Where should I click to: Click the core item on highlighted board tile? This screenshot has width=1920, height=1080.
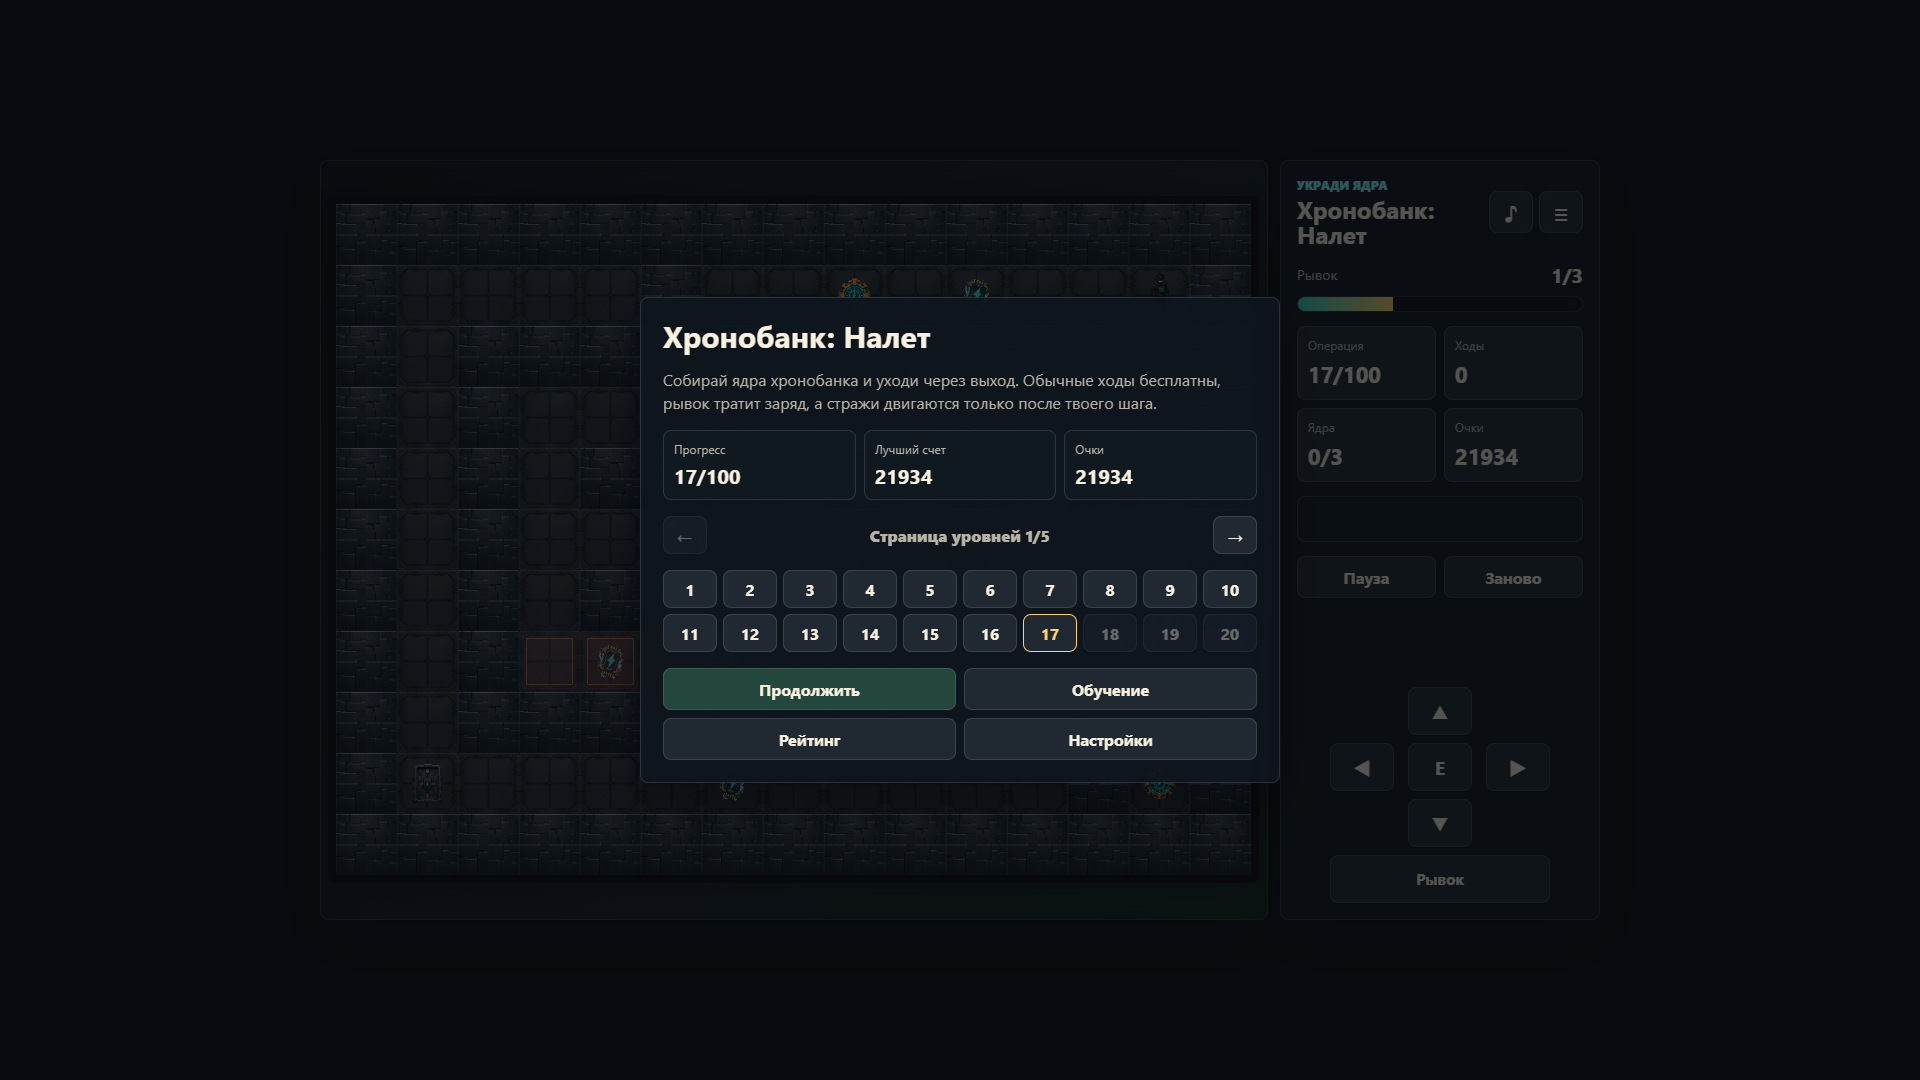click(610, 661)
